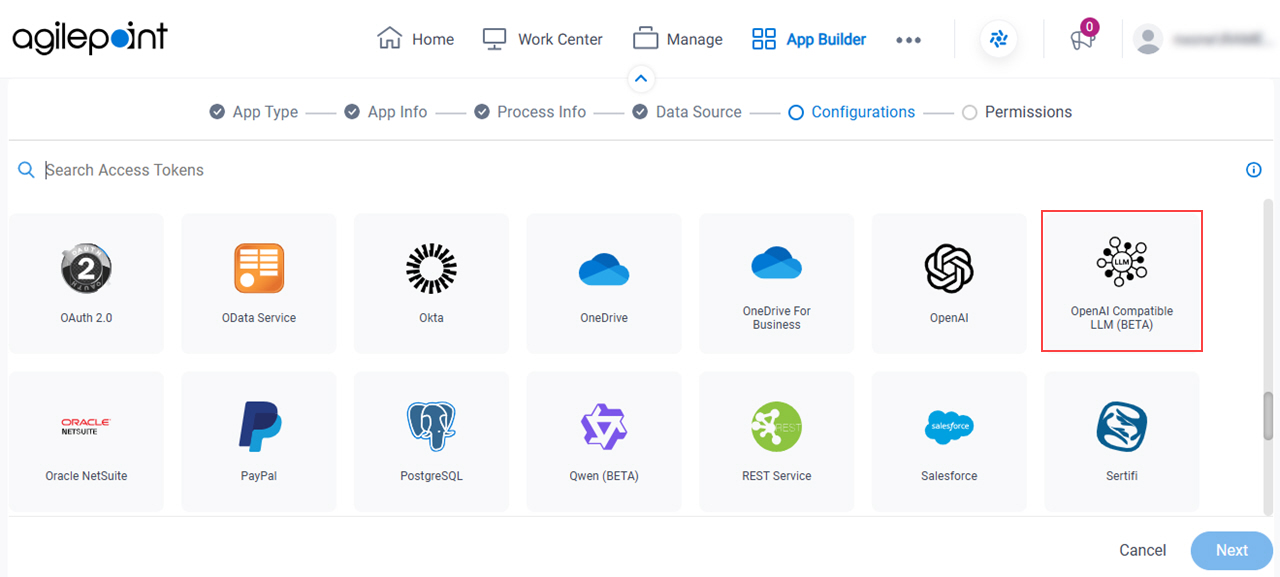Click the PostgreSQL label text
This screenshot has height=577, width=1280.
pos(431,476)
